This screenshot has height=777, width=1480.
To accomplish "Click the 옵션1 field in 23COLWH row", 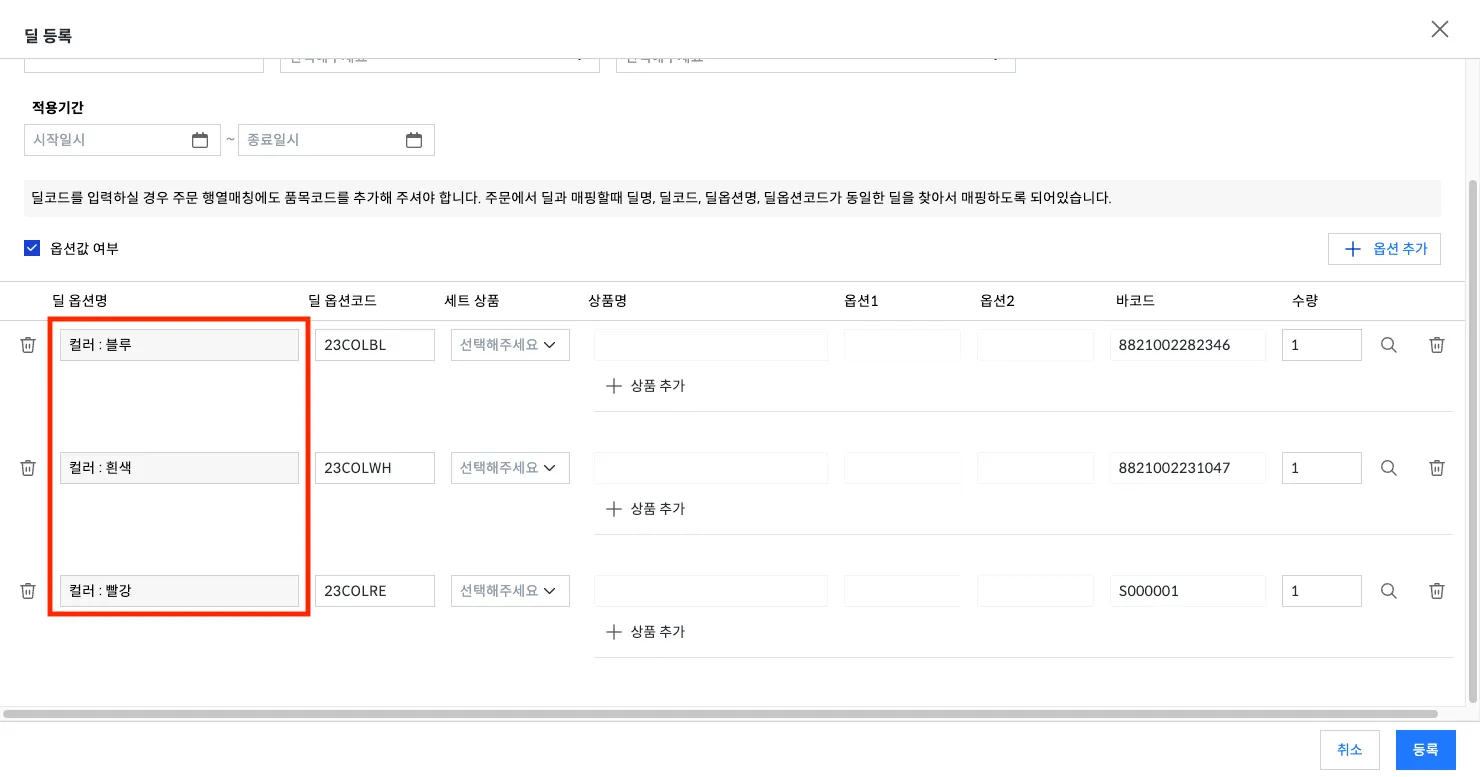I will 902,468.
